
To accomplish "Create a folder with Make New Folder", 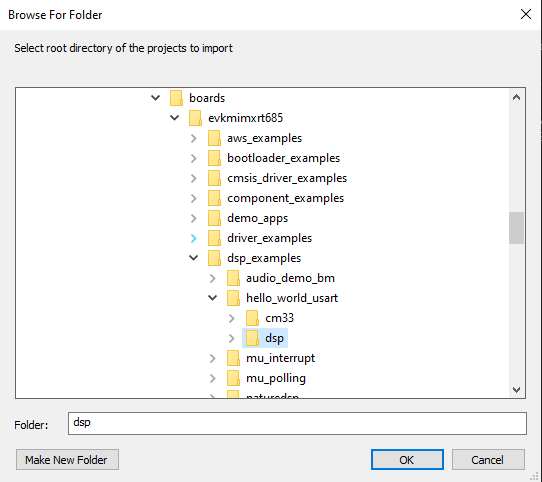I will [x=67, y=460].
